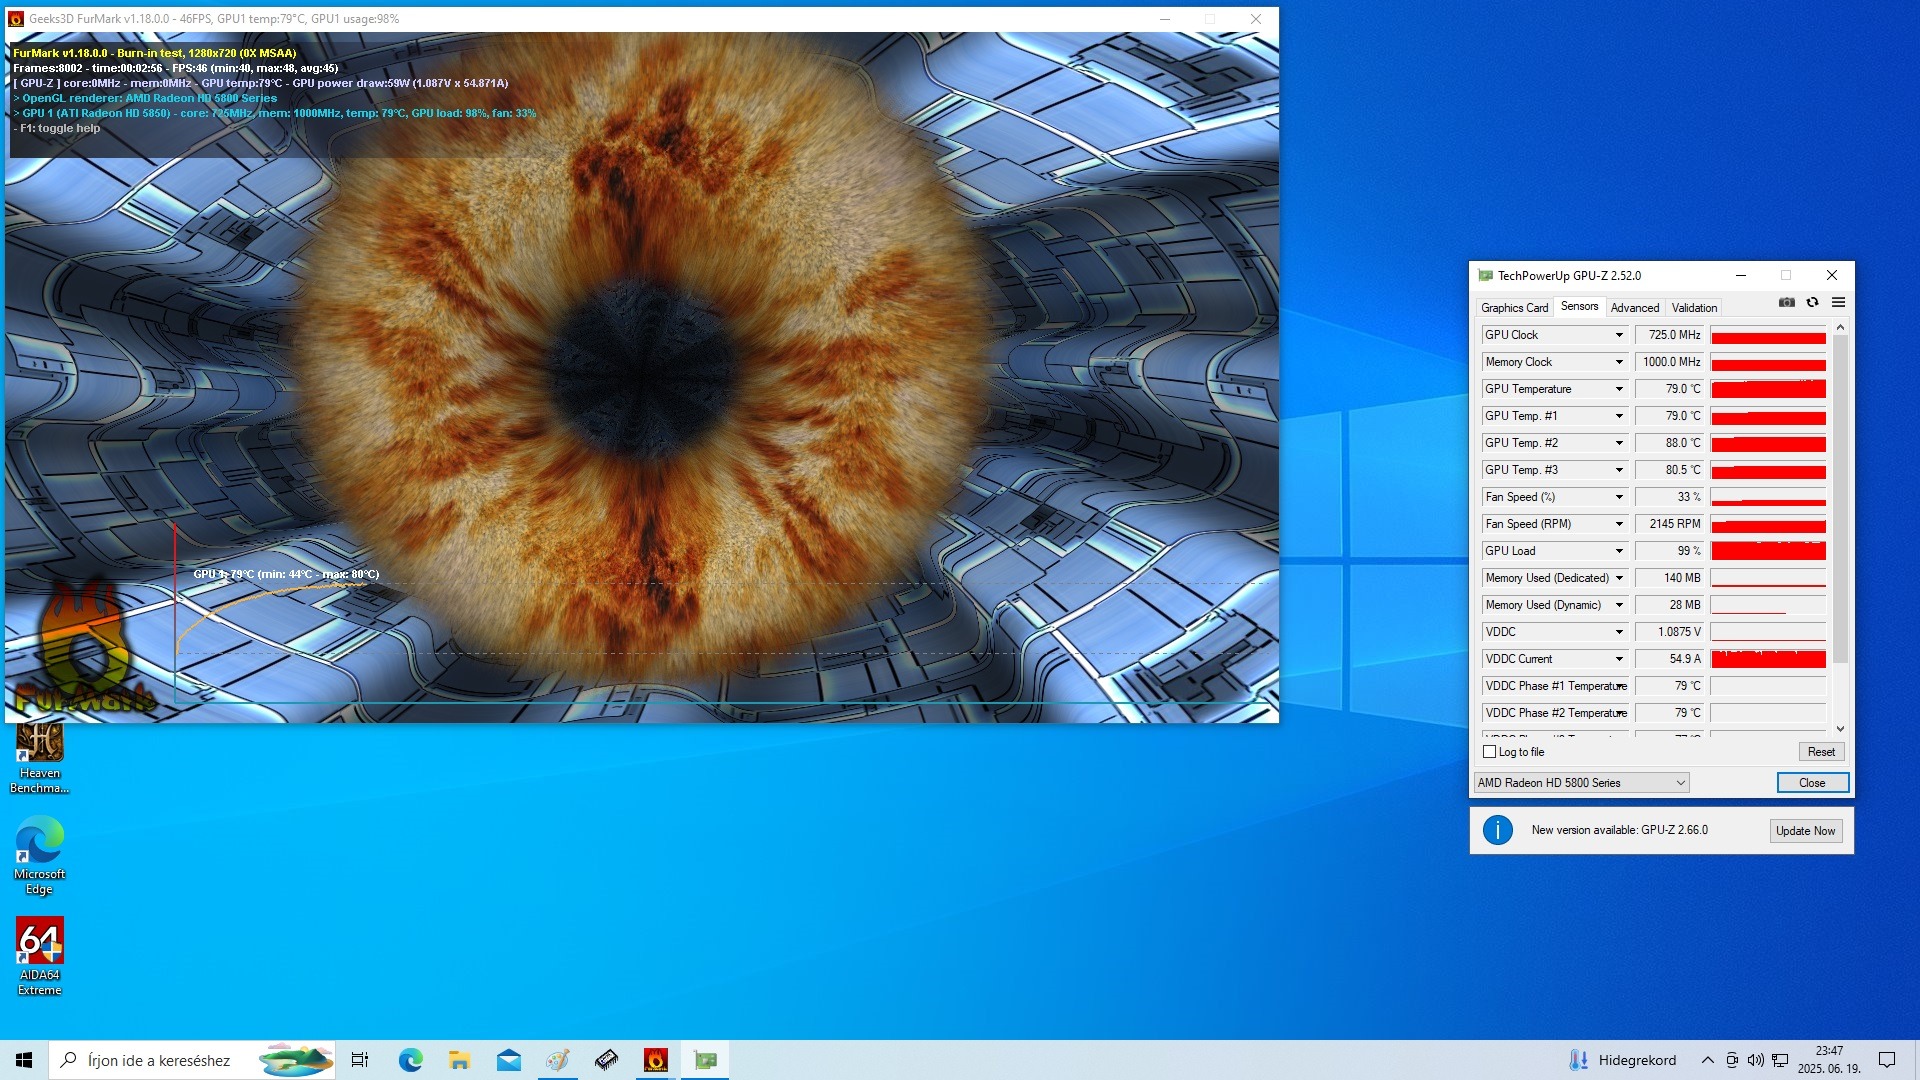Viewport: 1920px width, 1080px height.
Task: Click the GPU Temperature red graph bar
Action: pyautogui.click(x=1768, y=389)
